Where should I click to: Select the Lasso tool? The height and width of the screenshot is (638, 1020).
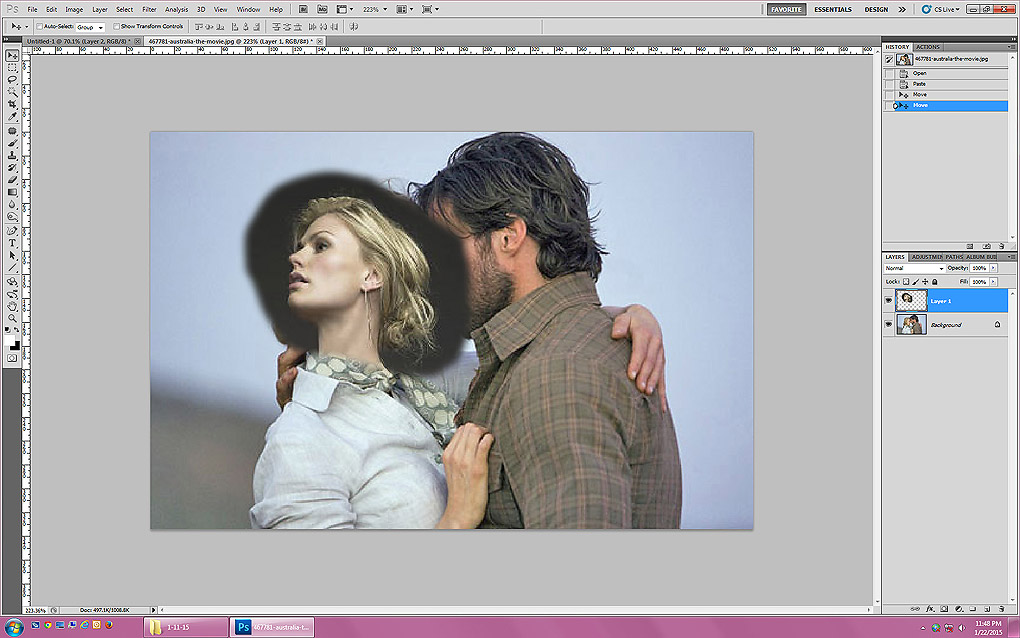[12, 79]
